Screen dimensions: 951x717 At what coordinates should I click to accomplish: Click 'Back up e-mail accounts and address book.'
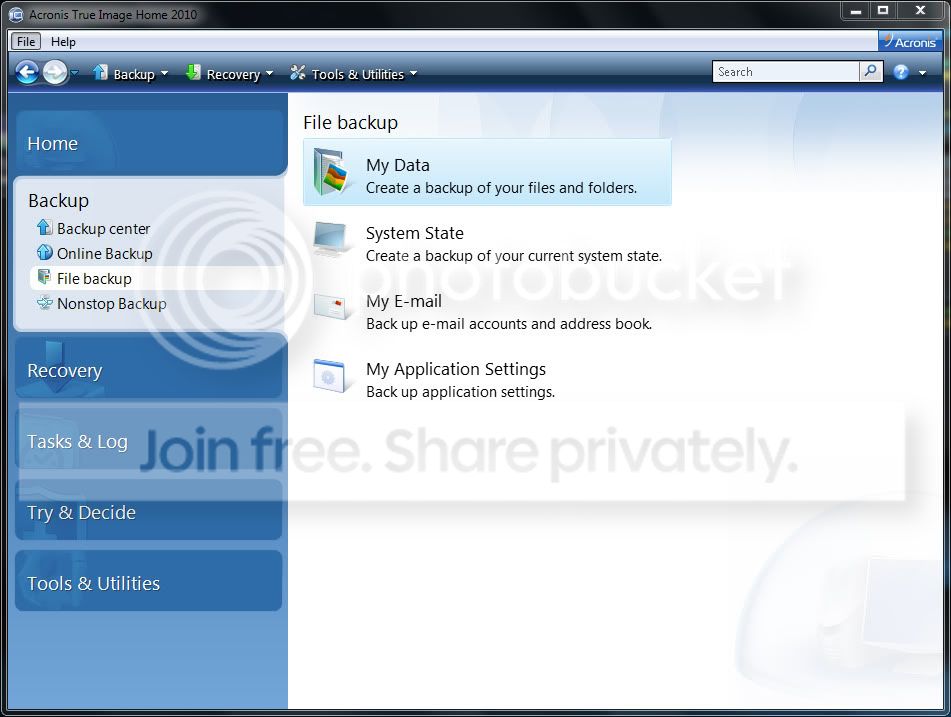coord(509,324)
